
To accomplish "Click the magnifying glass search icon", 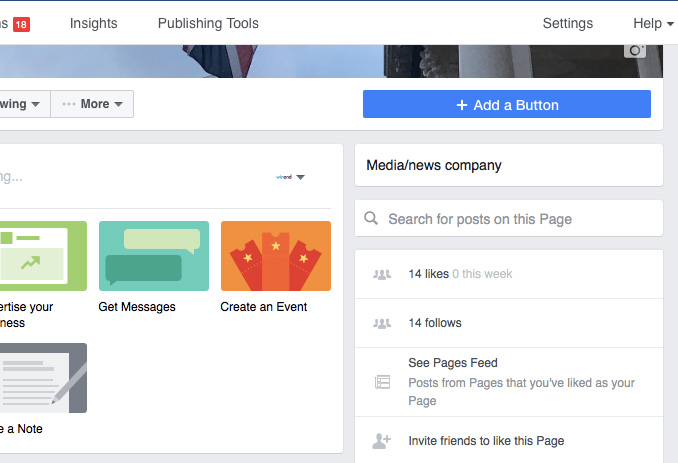I will (x=371, y=219).
